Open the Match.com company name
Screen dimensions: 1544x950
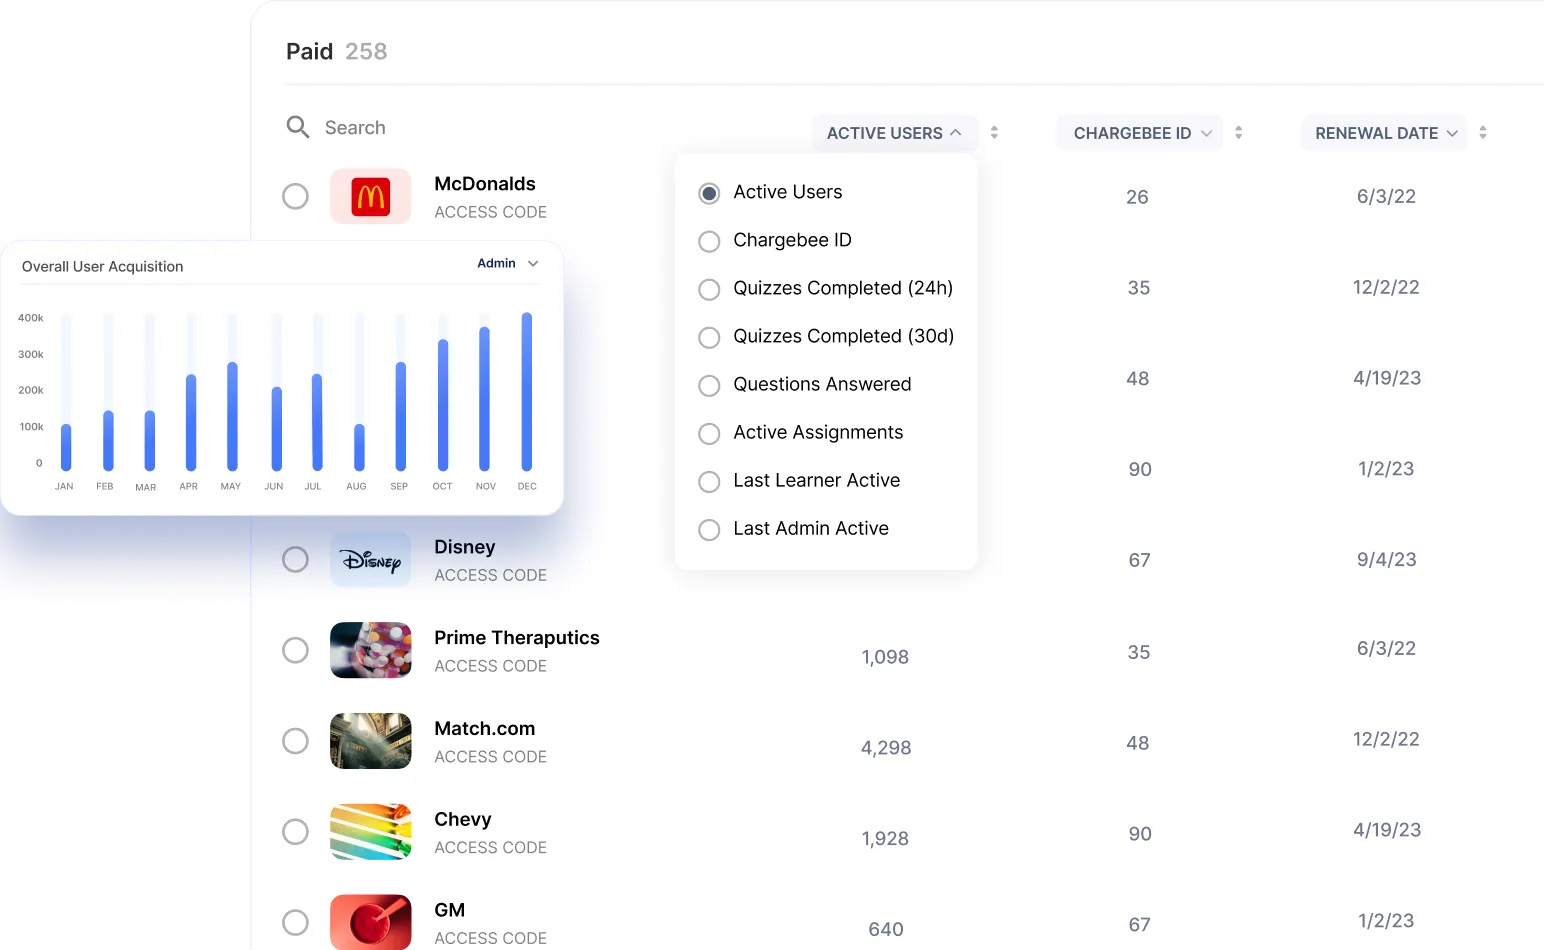pyautogui.click(x=485, y=729)
